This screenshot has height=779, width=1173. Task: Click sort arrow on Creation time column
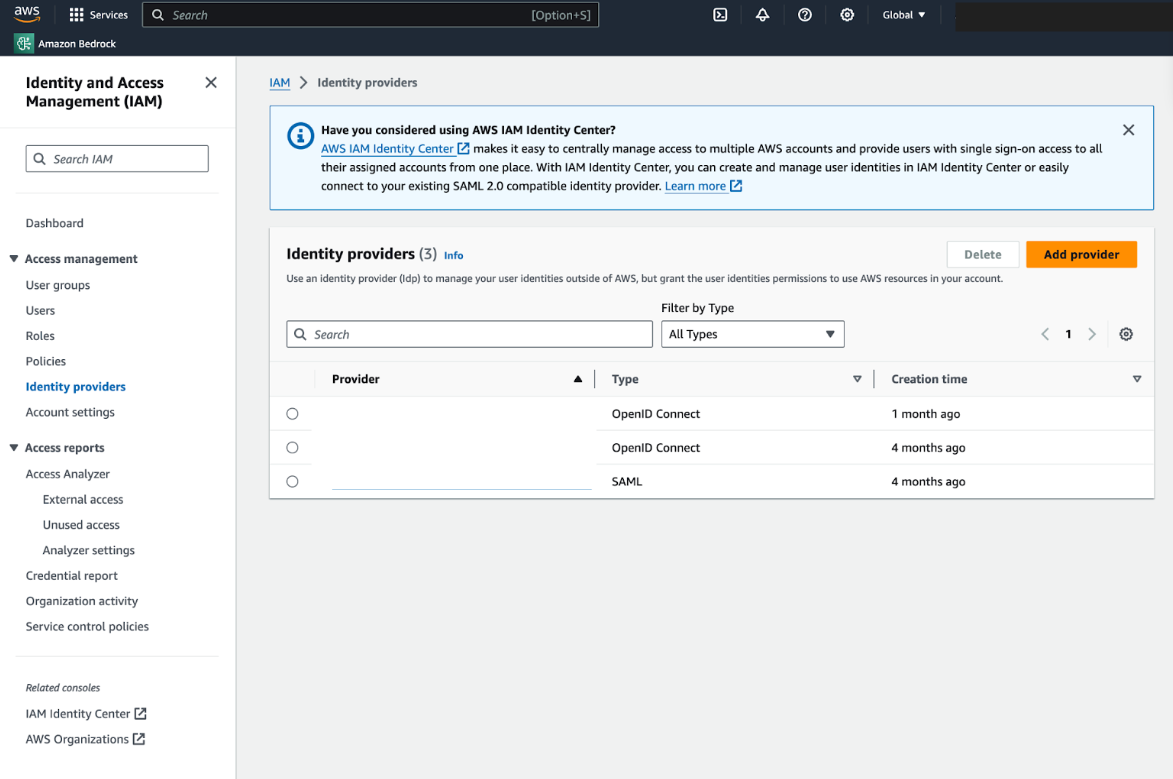1137,379
